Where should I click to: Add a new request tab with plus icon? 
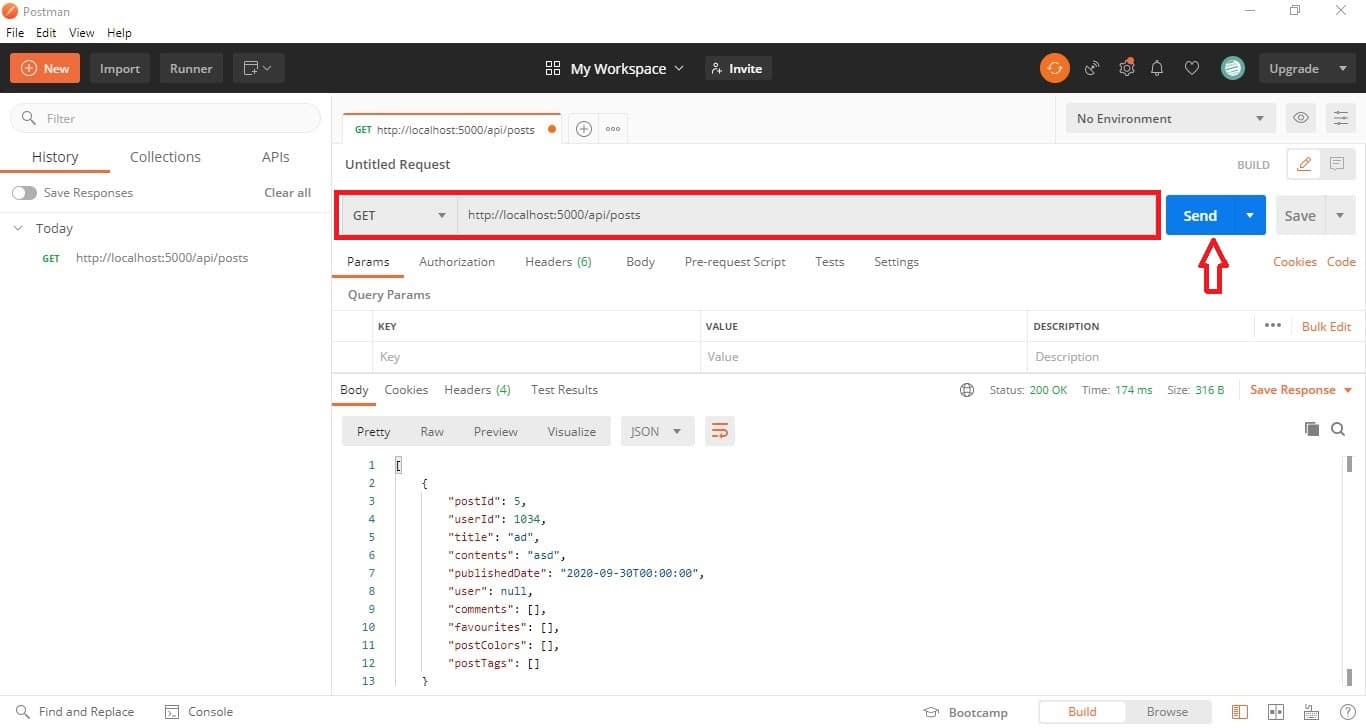[584, 129]
